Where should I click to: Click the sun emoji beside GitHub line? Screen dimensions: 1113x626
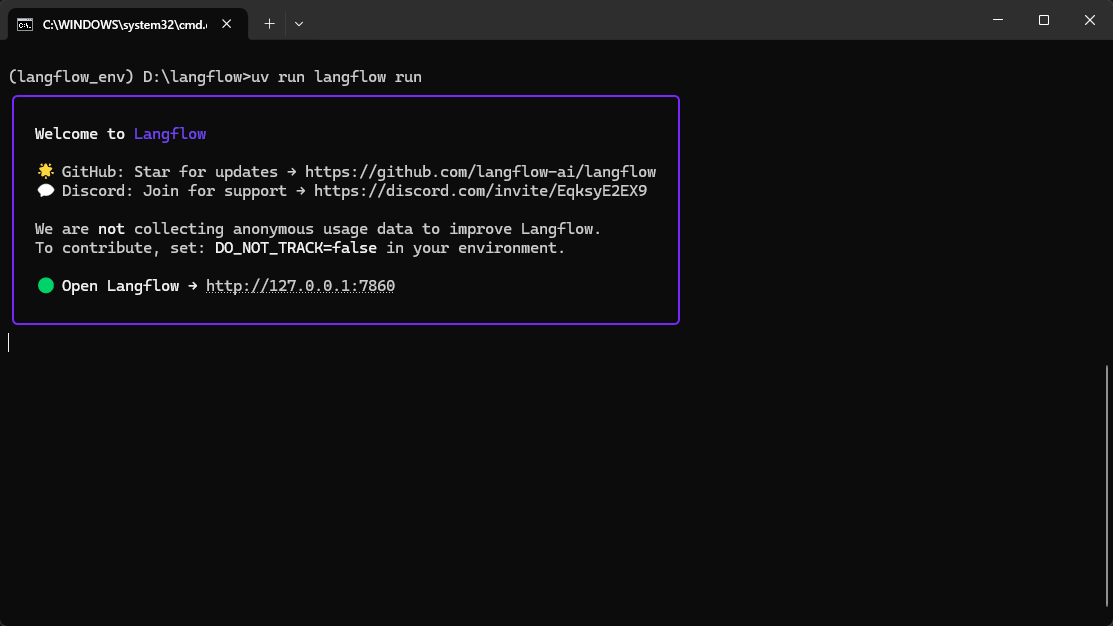coord(45,170)
